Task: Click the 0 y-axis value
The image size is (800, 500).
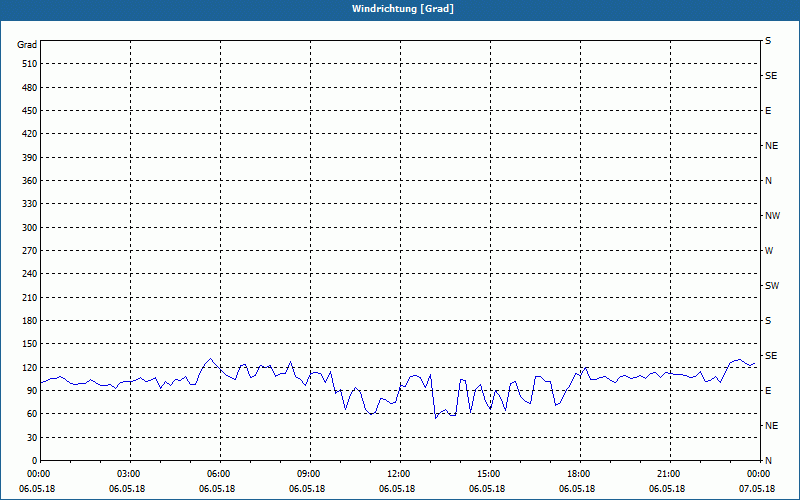Action: (35, 461)
